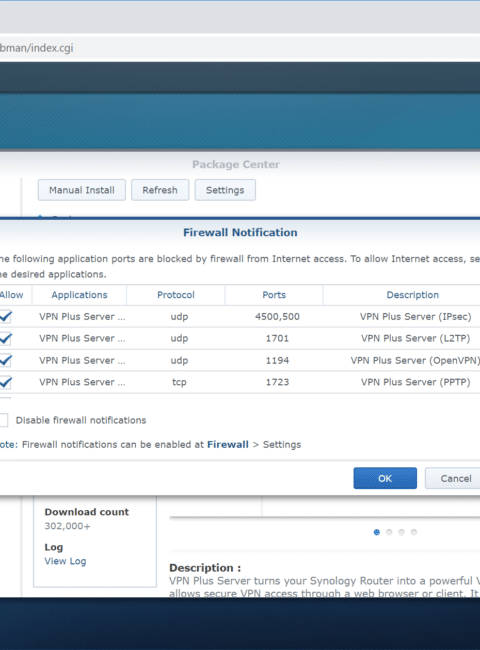
Task: Open the Firewall link in the note
Action: click(x=228, y=444)
